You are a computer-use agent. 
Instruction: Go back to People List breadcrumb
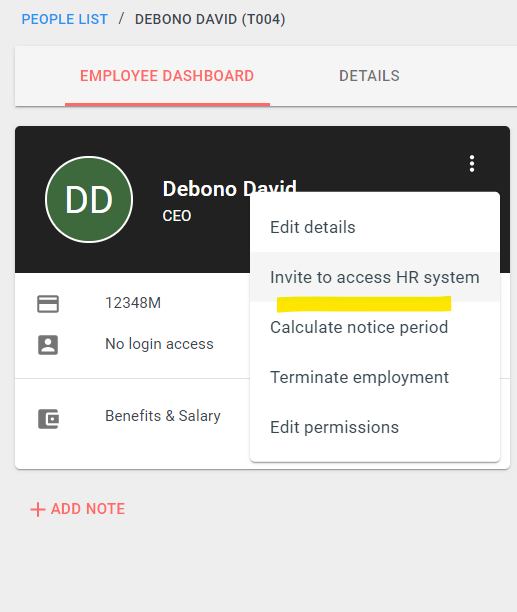(x=64, y=19)
